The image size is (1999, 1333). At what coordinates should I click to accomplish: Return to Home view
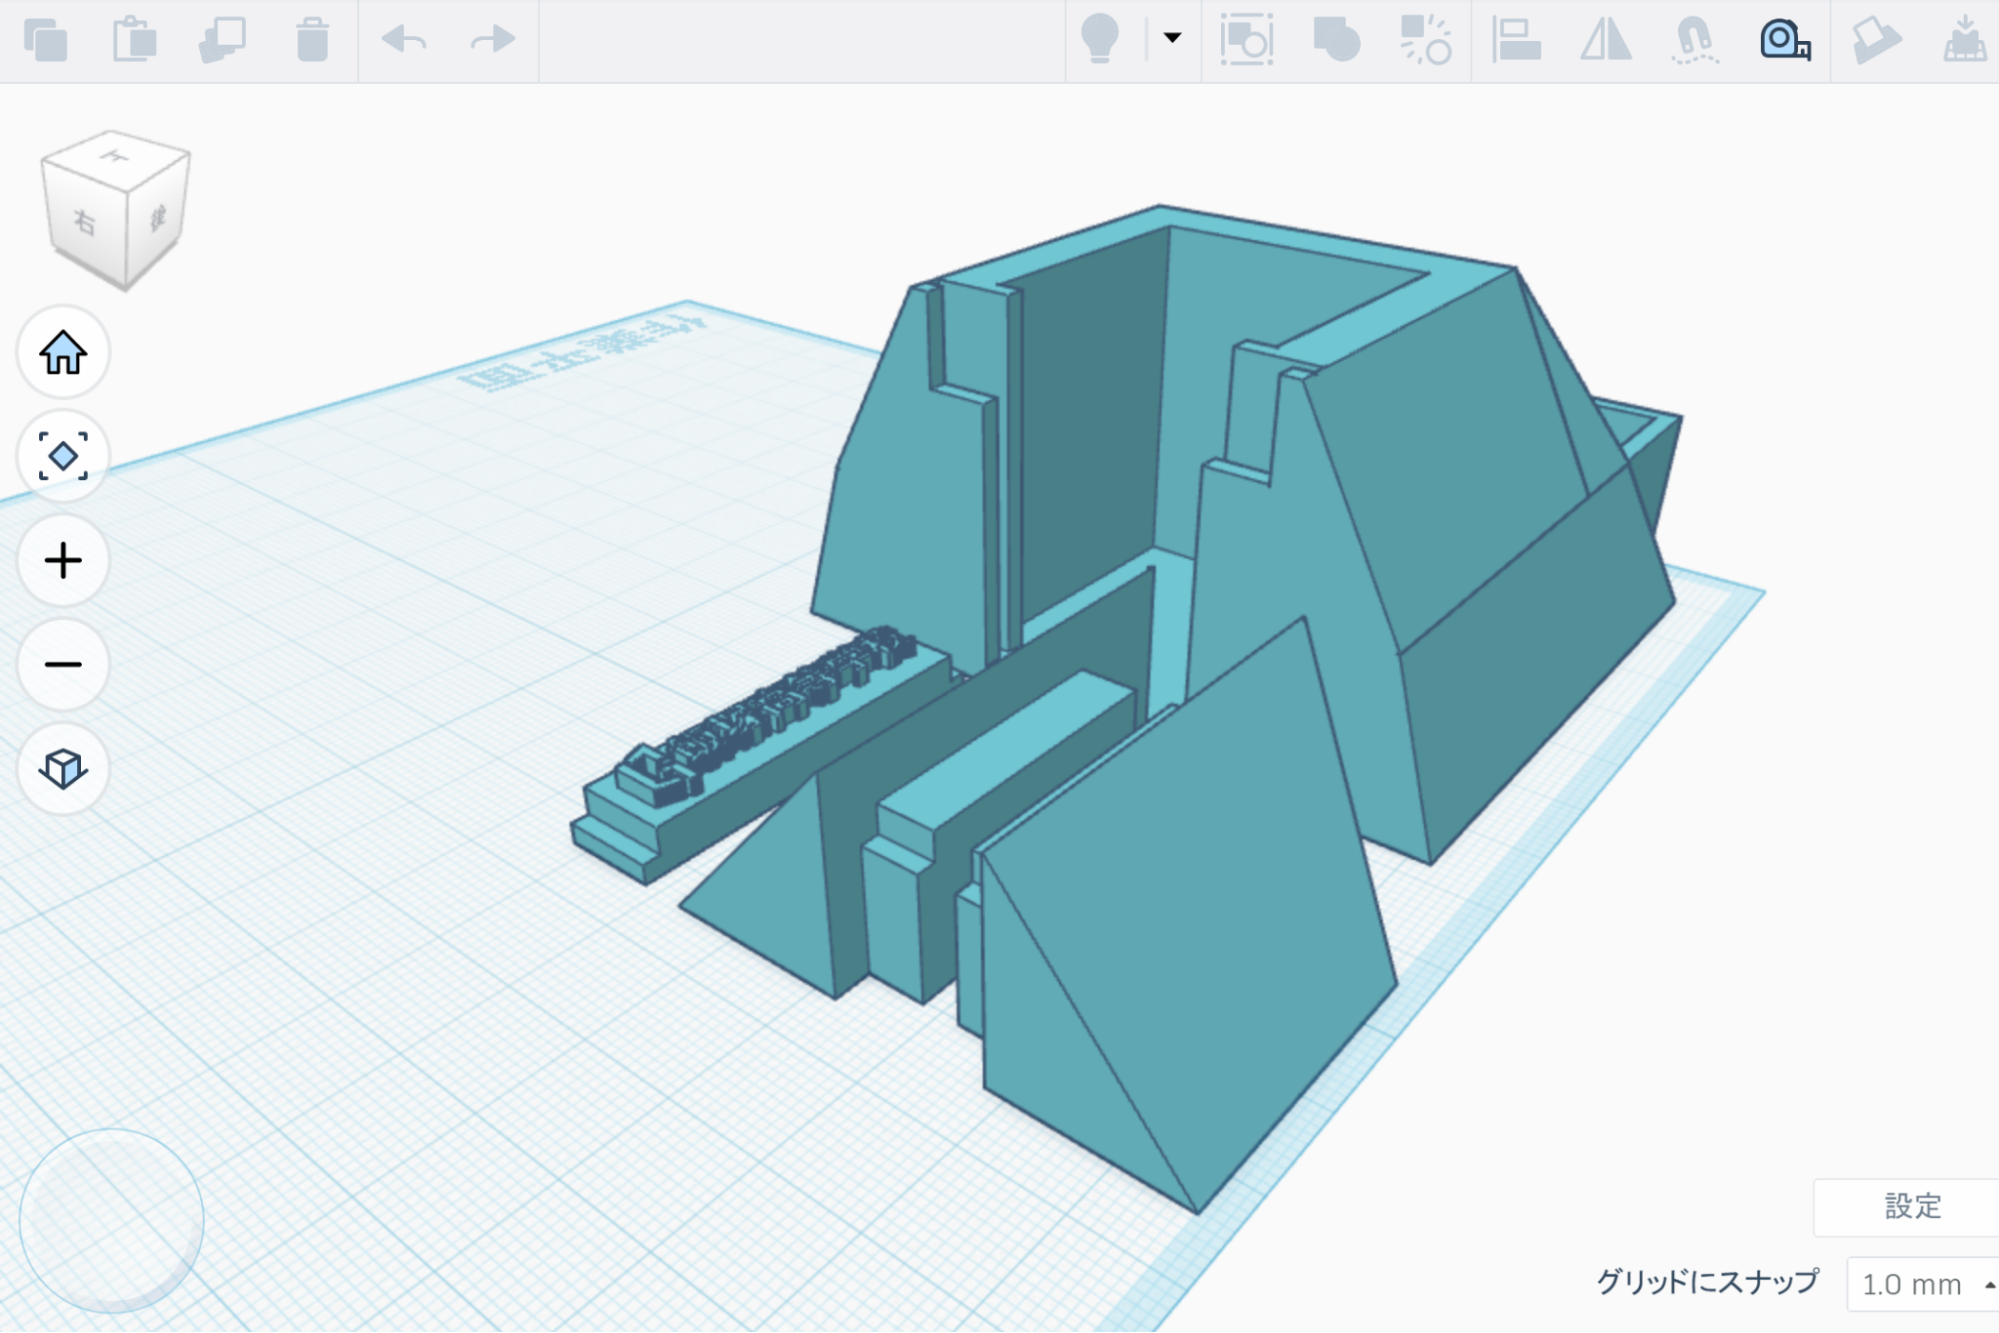tap(63, 353)
